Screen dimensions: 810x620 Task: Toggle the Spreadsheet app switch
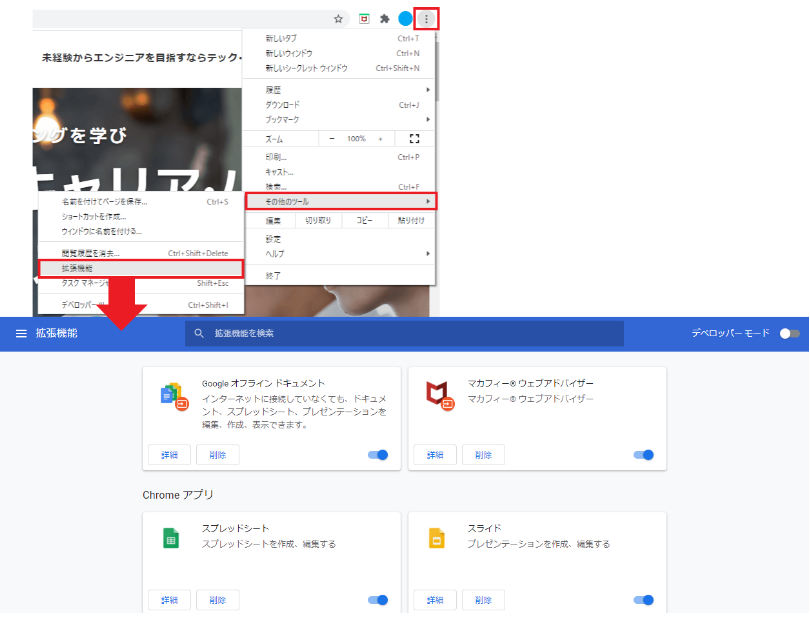(x=378, y=600)
